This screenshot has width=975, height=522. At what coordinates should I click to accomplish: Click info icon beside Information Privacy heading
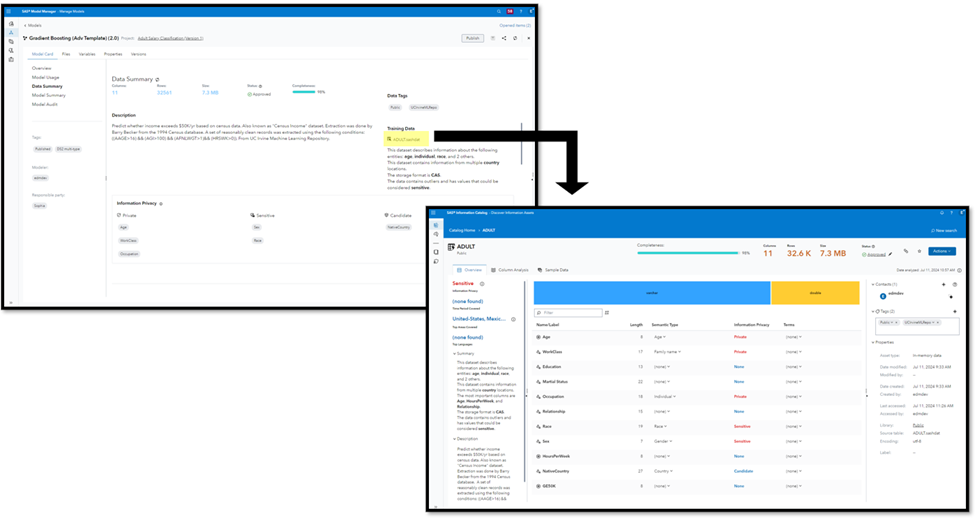[x=161, y=203]
